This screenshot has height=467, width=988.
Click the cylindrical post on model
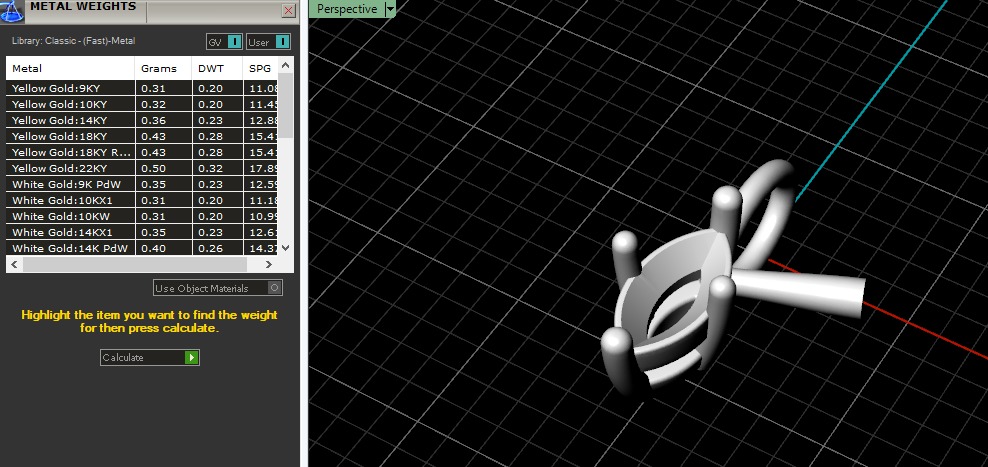point(800,293)
